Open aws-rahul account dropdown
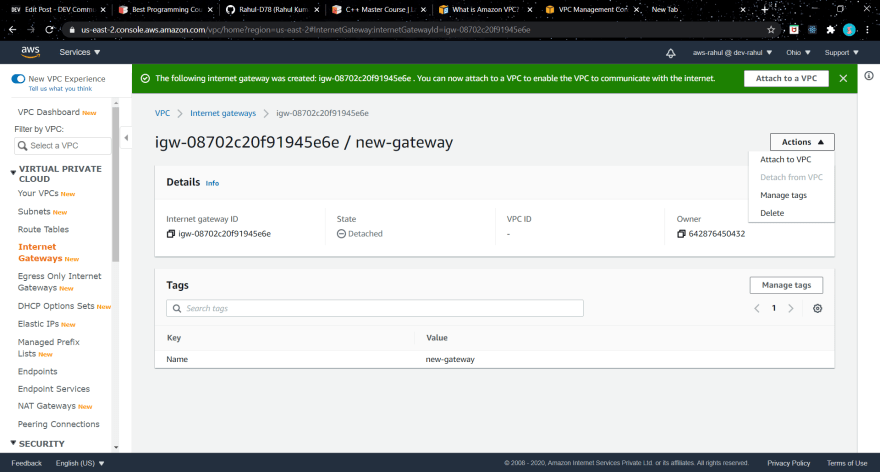 732,53
